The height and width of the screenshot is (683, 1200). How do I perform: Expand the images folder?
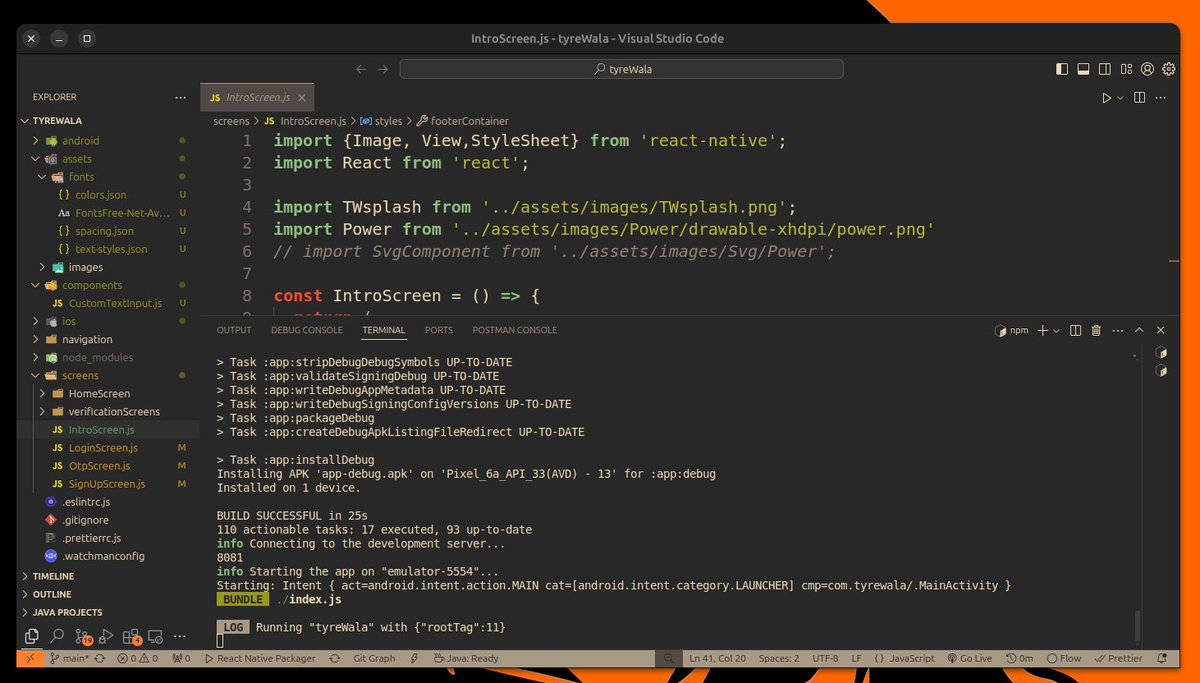point(108,267)
